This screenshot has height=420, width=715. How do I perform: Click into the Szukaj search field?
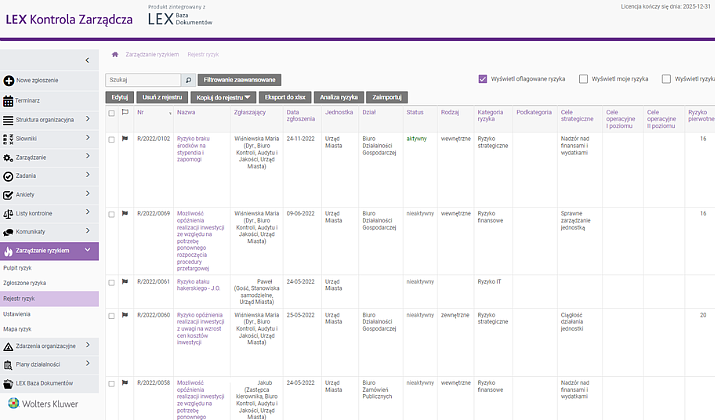pos(142,79)
